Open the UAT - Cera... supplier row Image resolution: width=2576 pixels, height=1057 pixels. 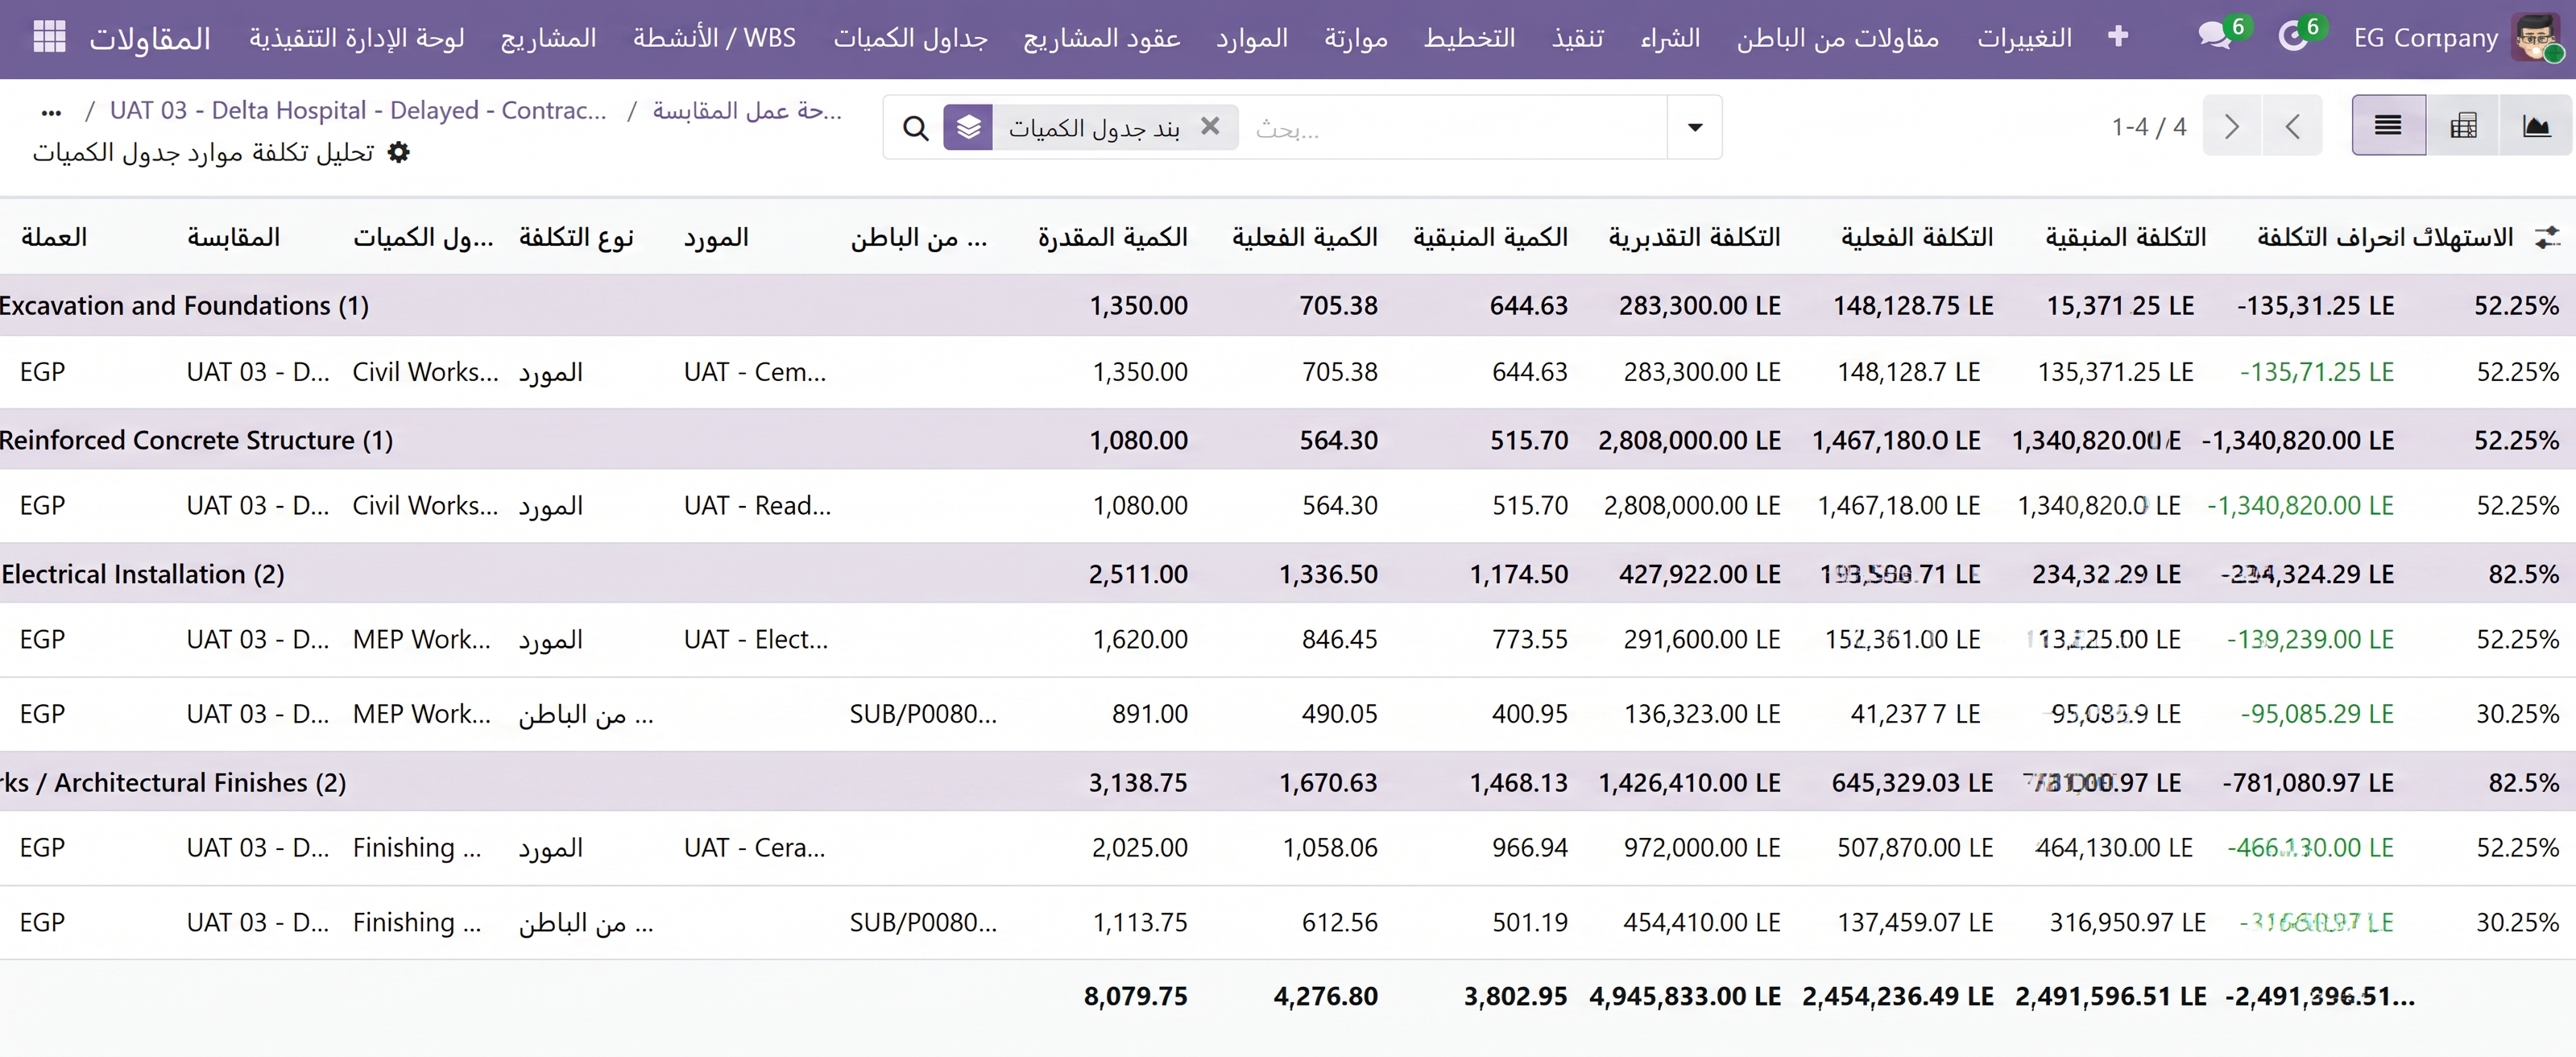pos(755,847)
